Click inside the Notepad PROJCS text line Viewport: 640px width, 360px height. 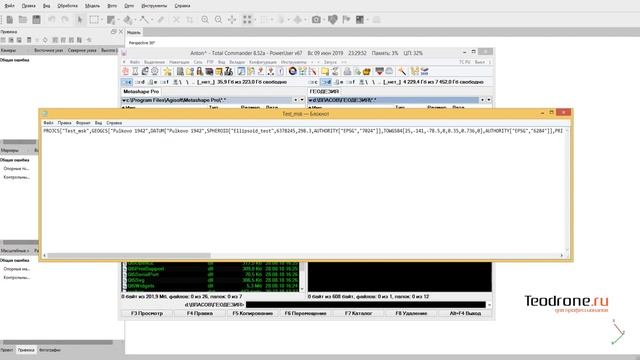click(x=303, y=131)
